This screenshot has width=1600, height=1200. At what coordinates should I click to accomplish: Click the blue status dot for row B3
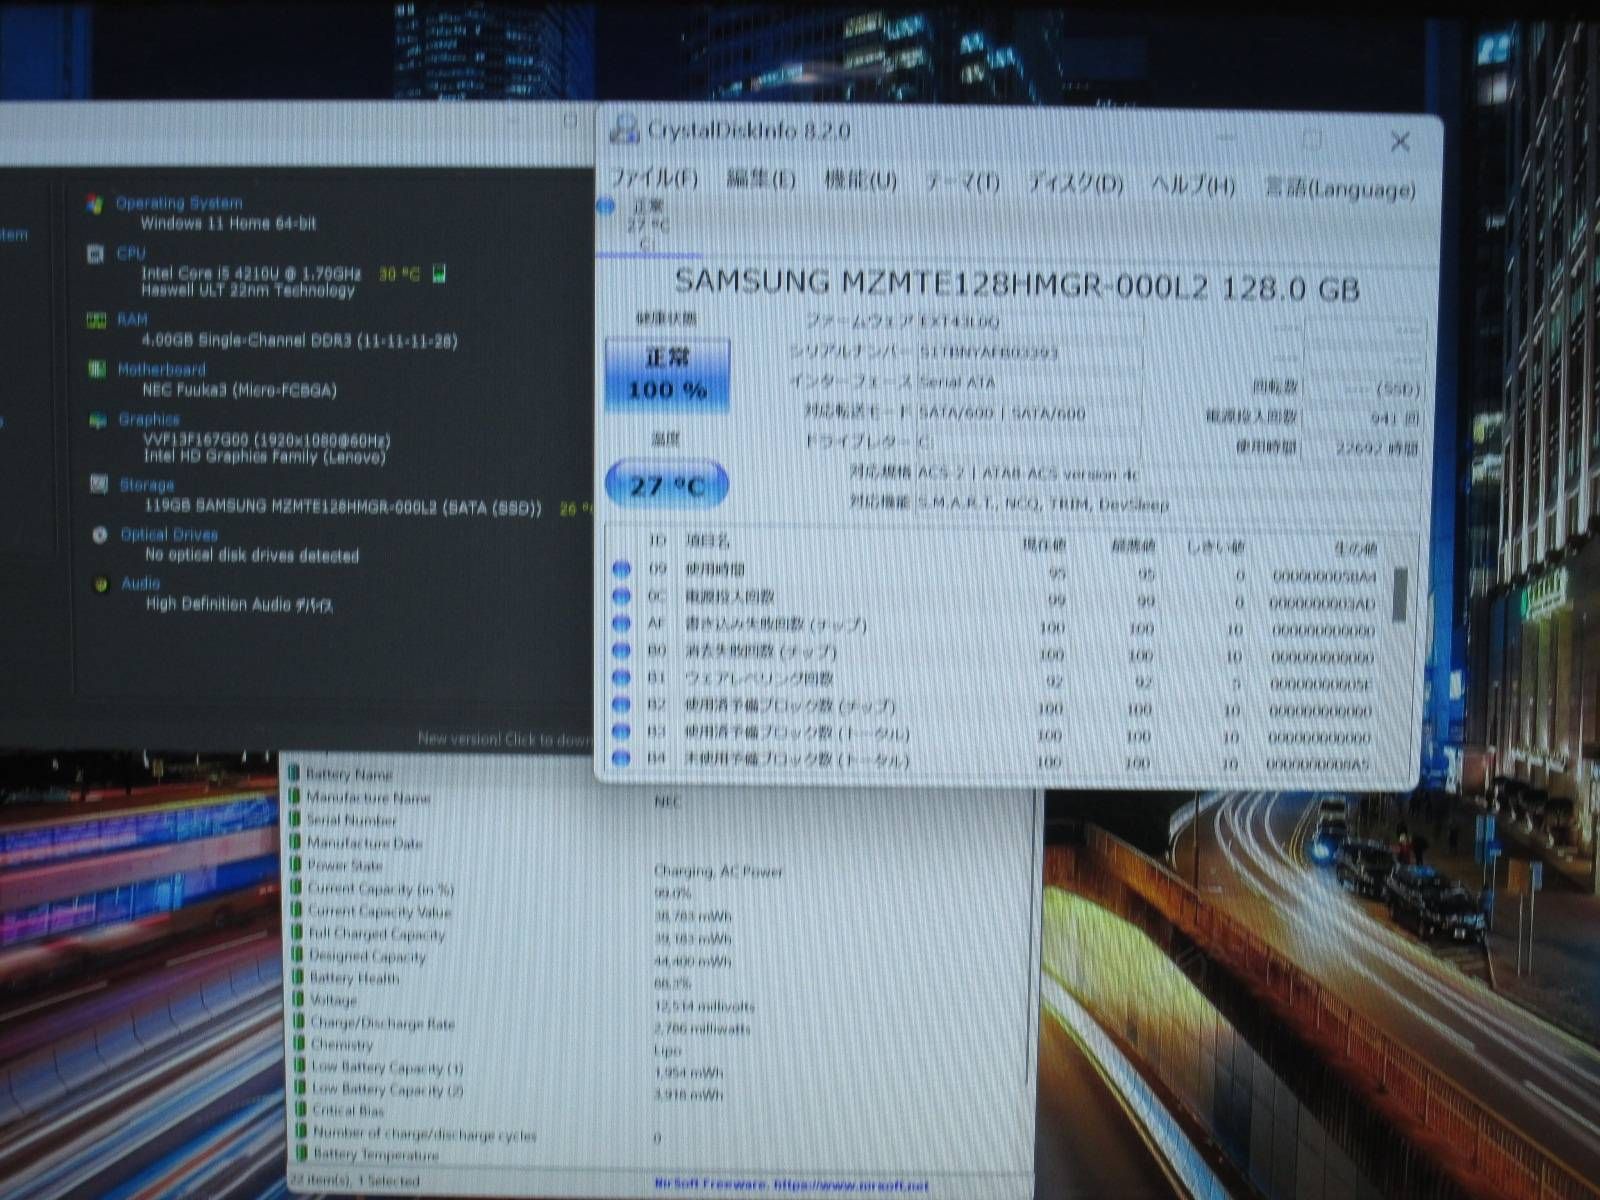(621, 731)
